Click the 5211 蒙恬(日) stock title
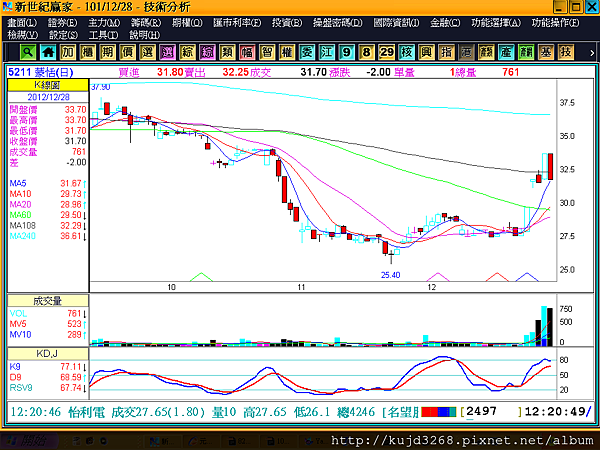Image resolution: width=600 pixels, height=450 pixels. 41,72
